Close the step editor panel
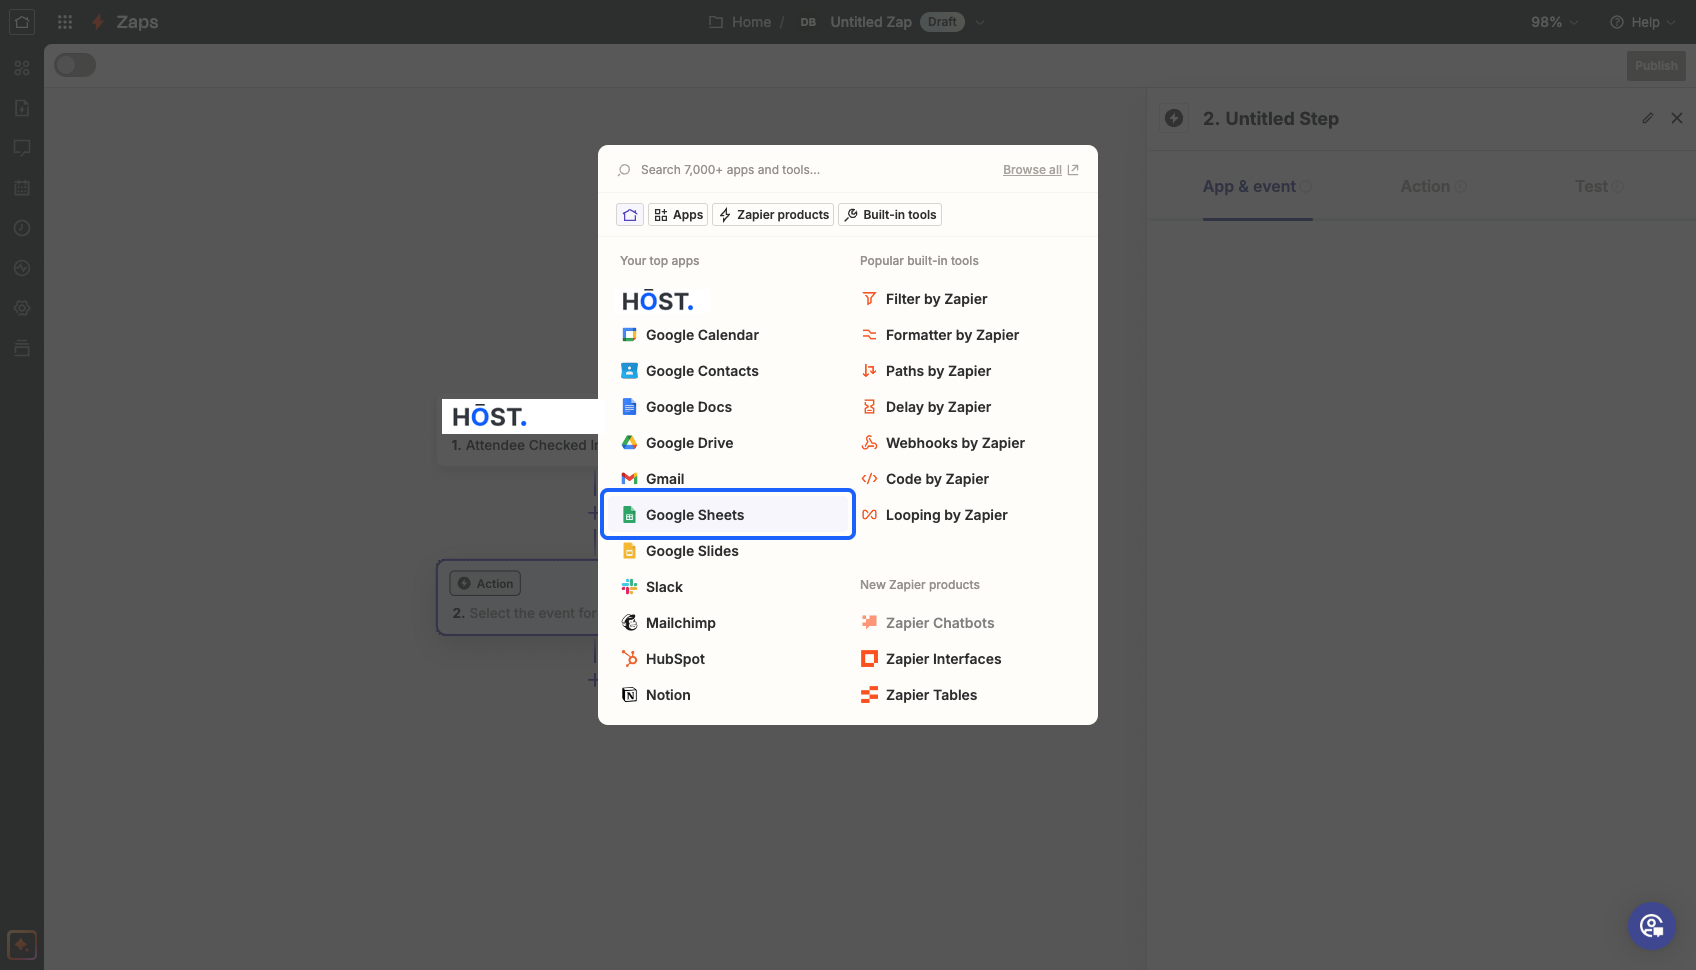This screenshot has height=970, width=1696. point(1677,118)
